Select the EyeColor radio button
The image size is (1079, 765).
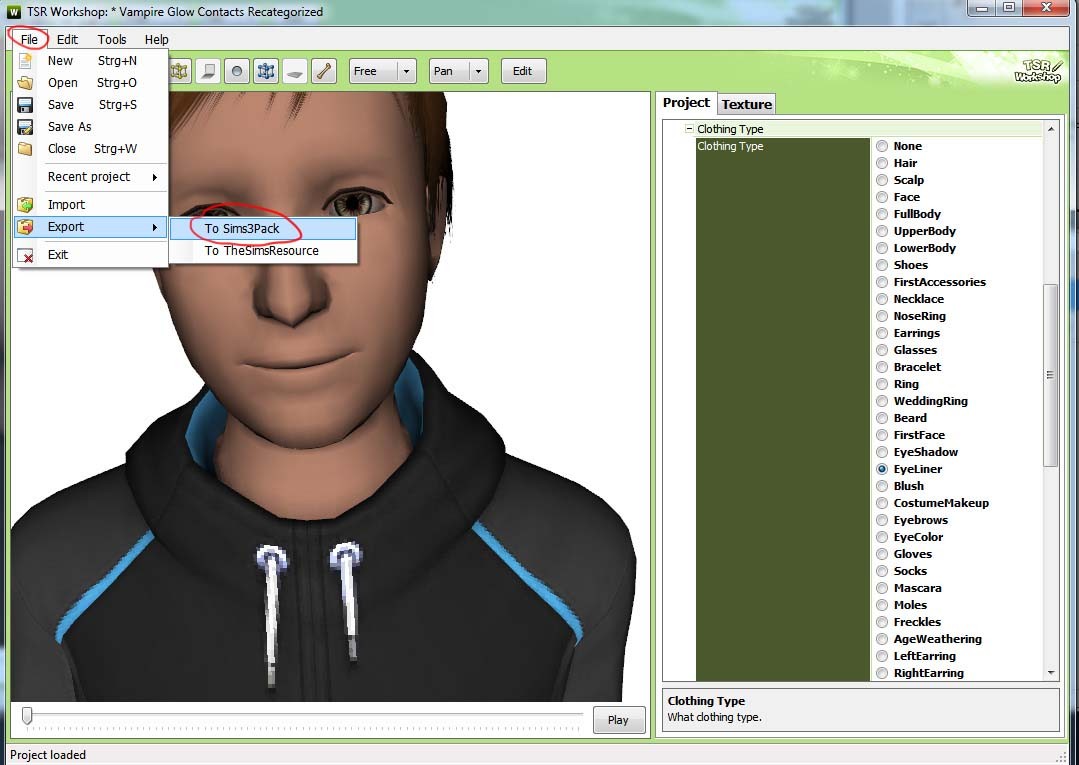[882, 537]
